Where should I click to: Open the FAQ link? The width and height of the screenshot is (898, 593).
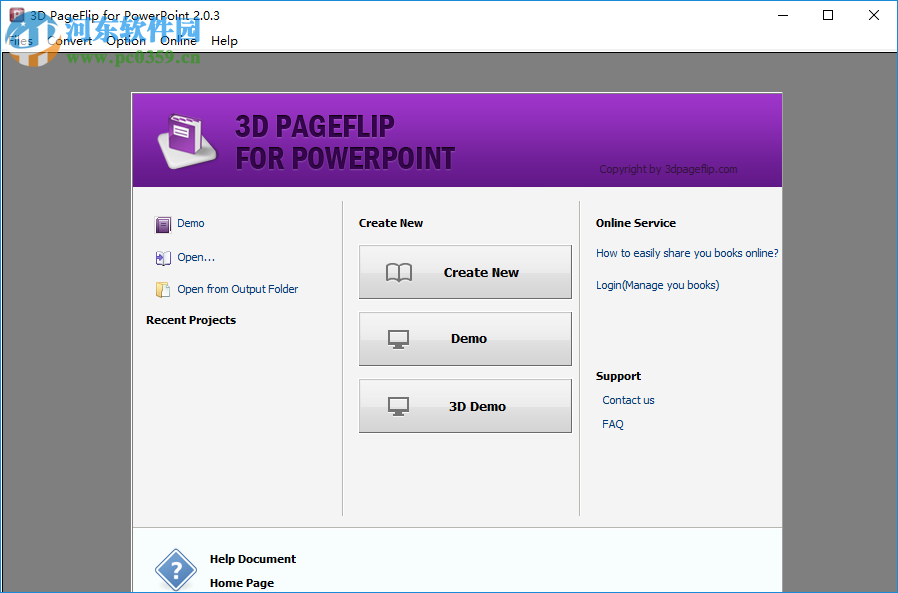pos(612,423)
